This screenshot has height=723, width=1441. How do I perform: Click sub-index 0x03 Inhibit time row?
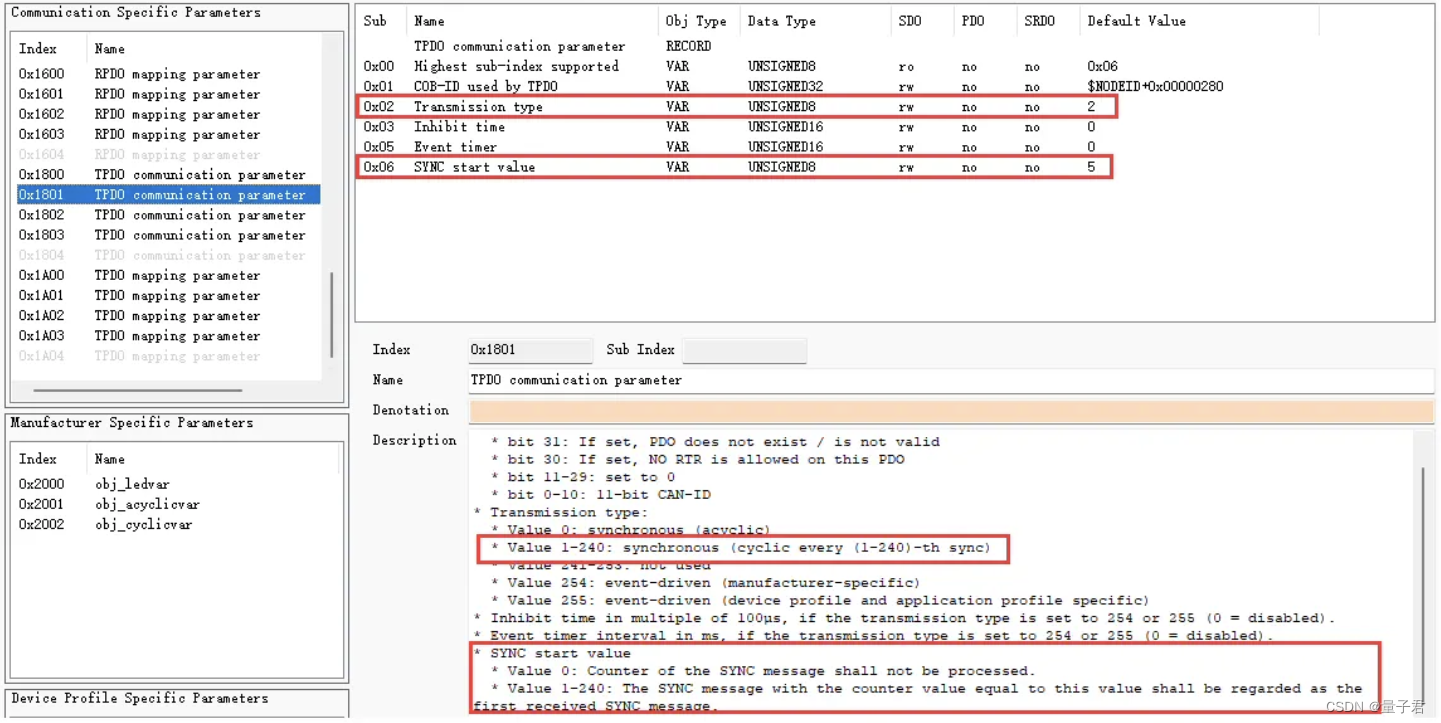pos(840,126)
